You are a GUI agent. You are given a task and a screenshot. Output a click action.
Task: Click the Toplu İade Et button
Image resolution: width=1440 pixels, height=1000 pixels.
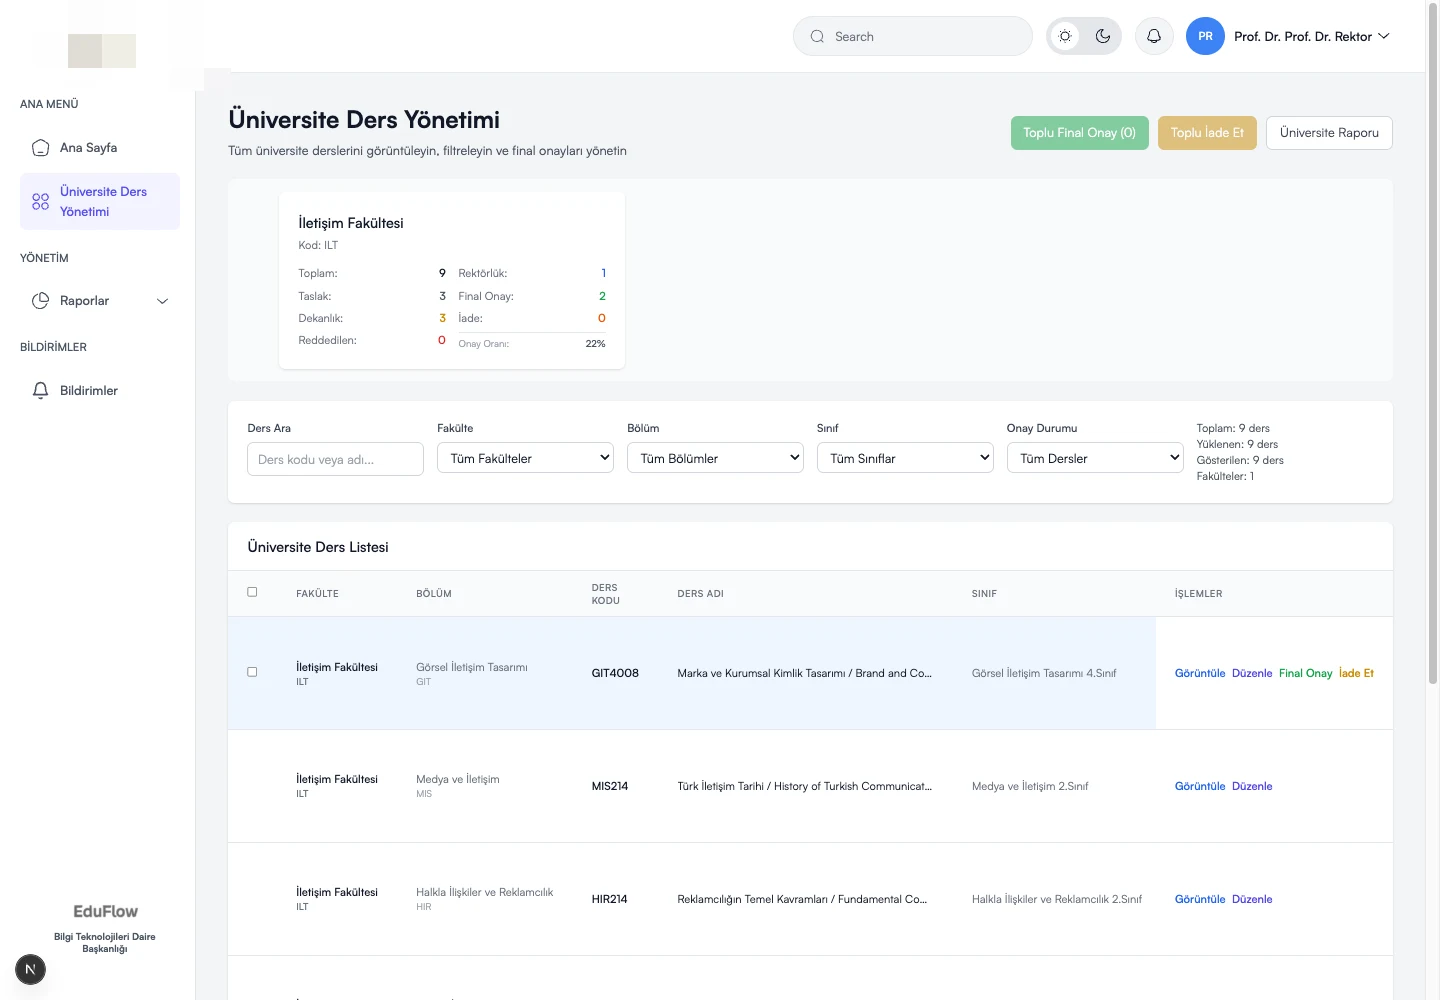click(x=1207, y=133)
